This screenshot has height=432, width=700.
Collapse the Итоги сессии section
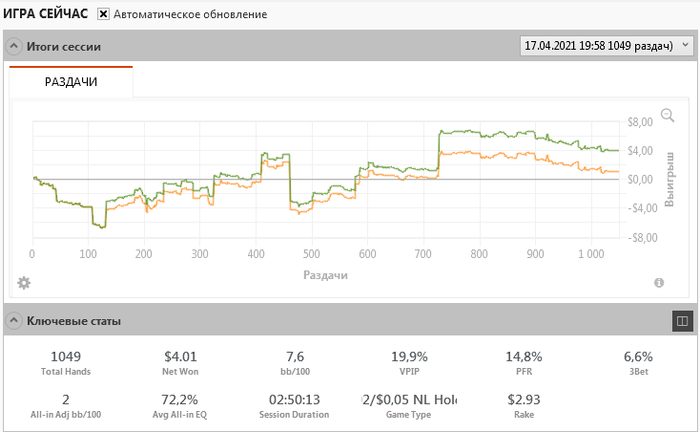(14, 46)
